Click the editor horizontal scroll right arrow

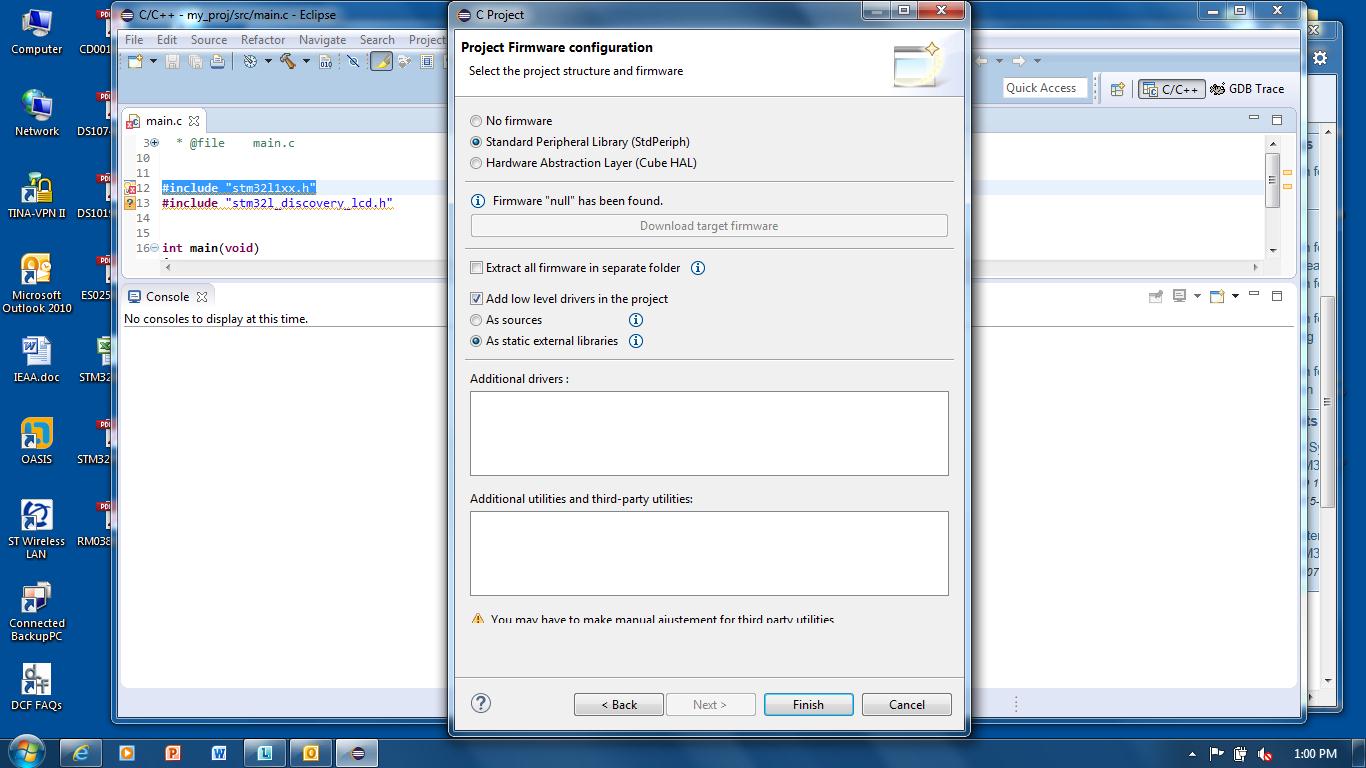coord(1256,267)
